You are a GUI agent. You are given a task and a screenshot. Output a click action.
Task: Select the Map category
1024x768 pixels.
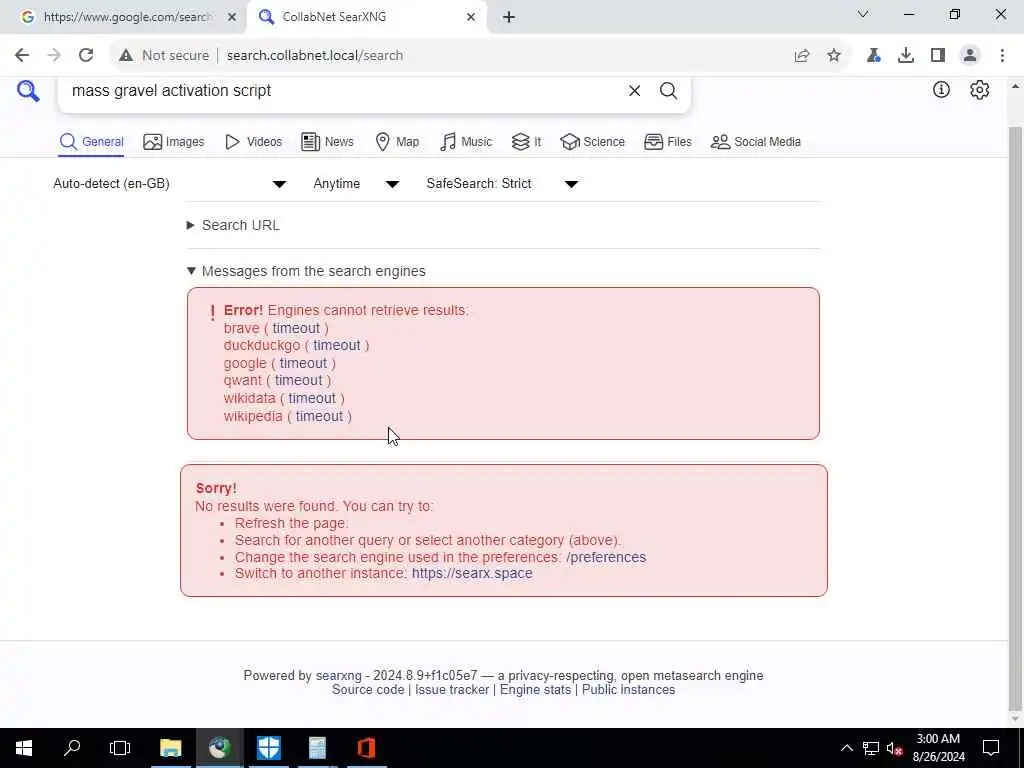pos(397,142)
